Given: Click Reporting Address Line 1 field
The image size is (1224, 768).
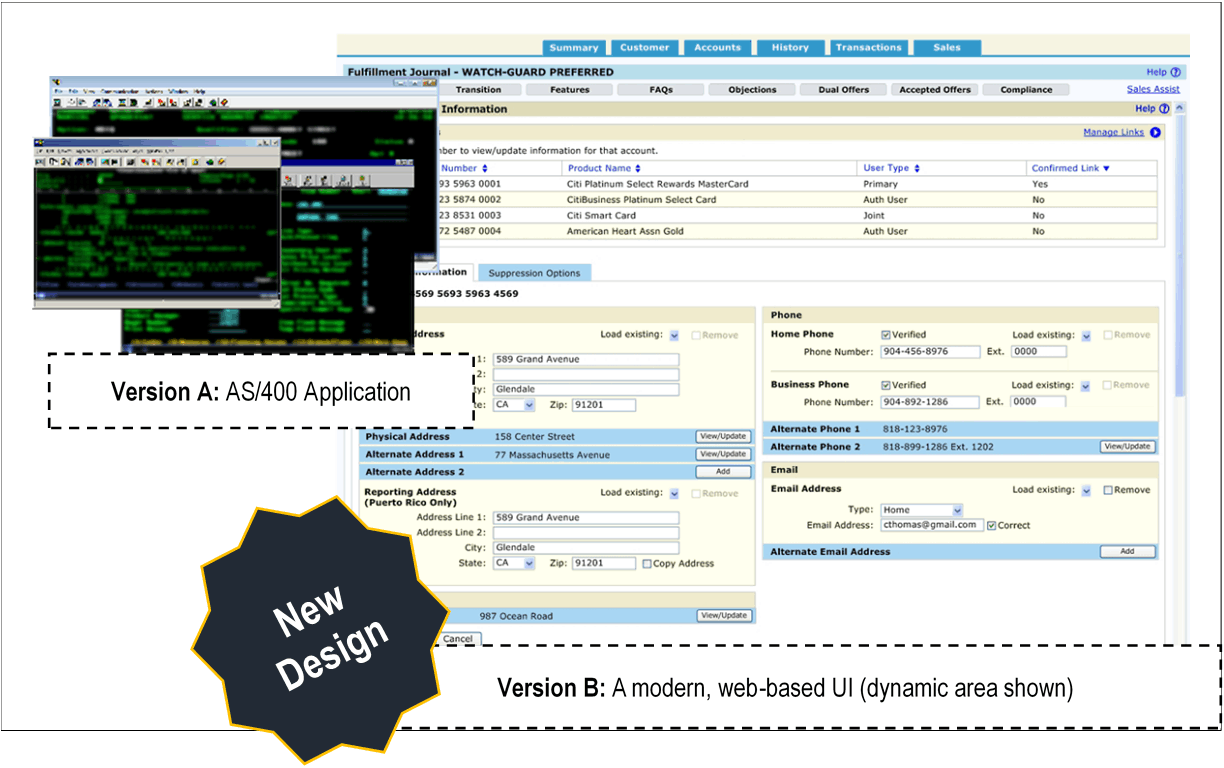Looking at the screenshot, I should tap(586, 518).
